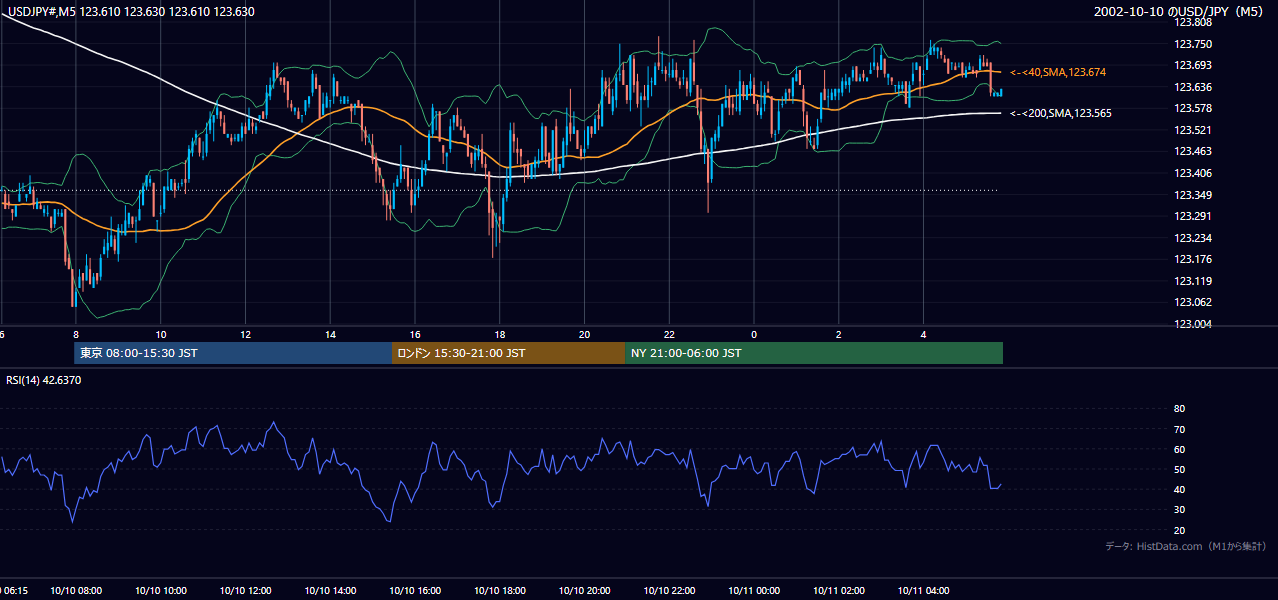Screen dimensions: 1278x600
Task: Select the Tokyo 08:00-15:30 JST session bar
Action: pyautogui.click(x=233, y=353)
